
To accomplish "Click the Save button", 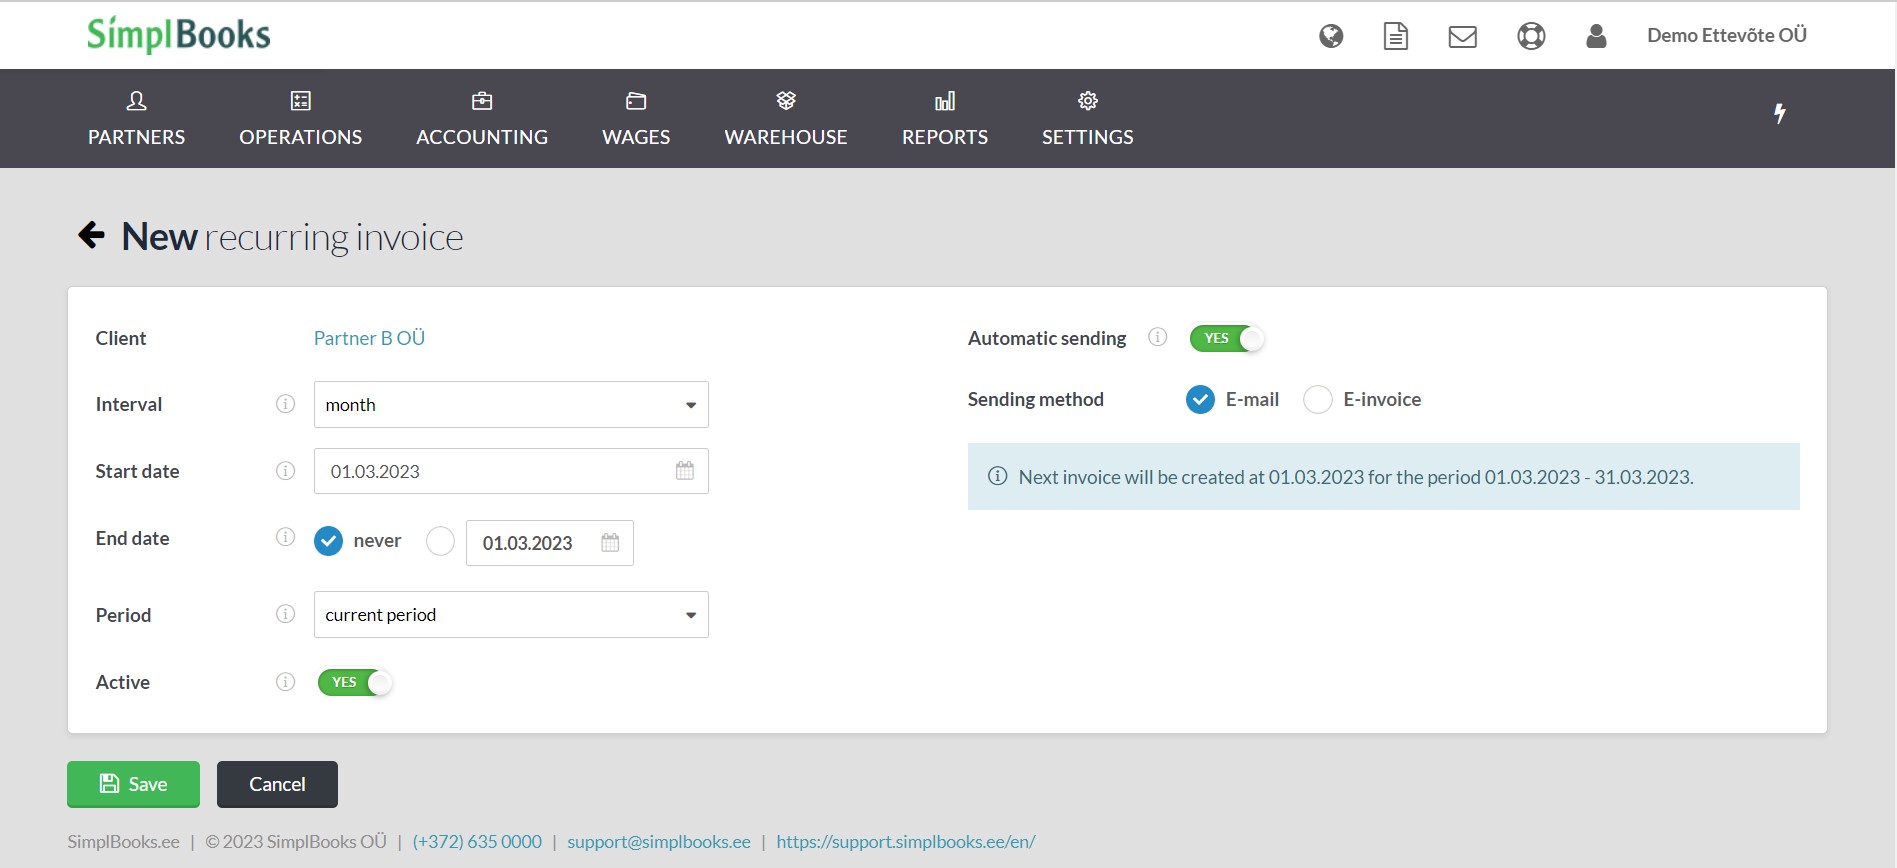I will pyautogui.click(x=133, y=784).
